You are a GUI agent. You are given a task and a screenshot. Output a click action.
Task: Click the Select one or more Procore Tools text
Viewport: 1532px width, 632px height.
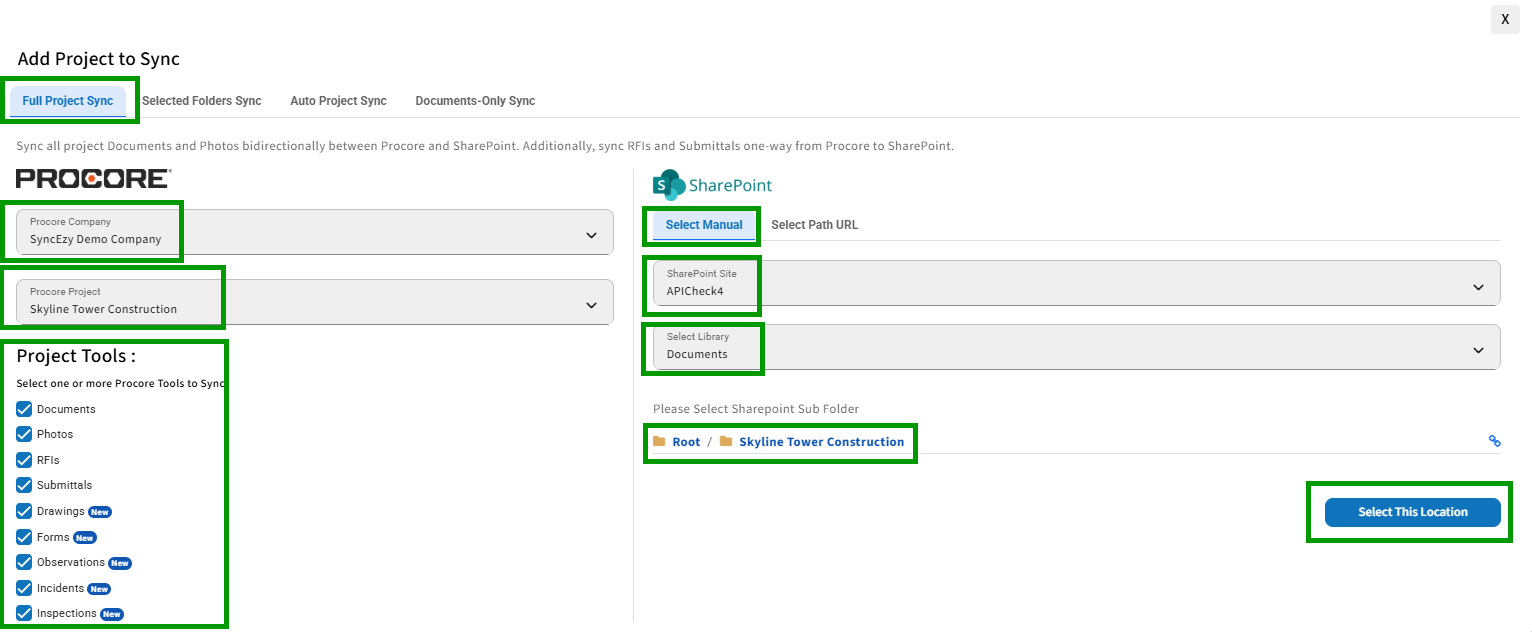(121, 384)
